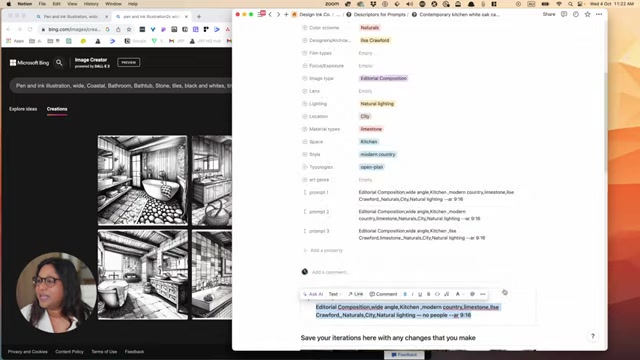The width and height of the screenshot is (640, 360).
Task: Add a Link to the selected text
Action: point(356,294)
